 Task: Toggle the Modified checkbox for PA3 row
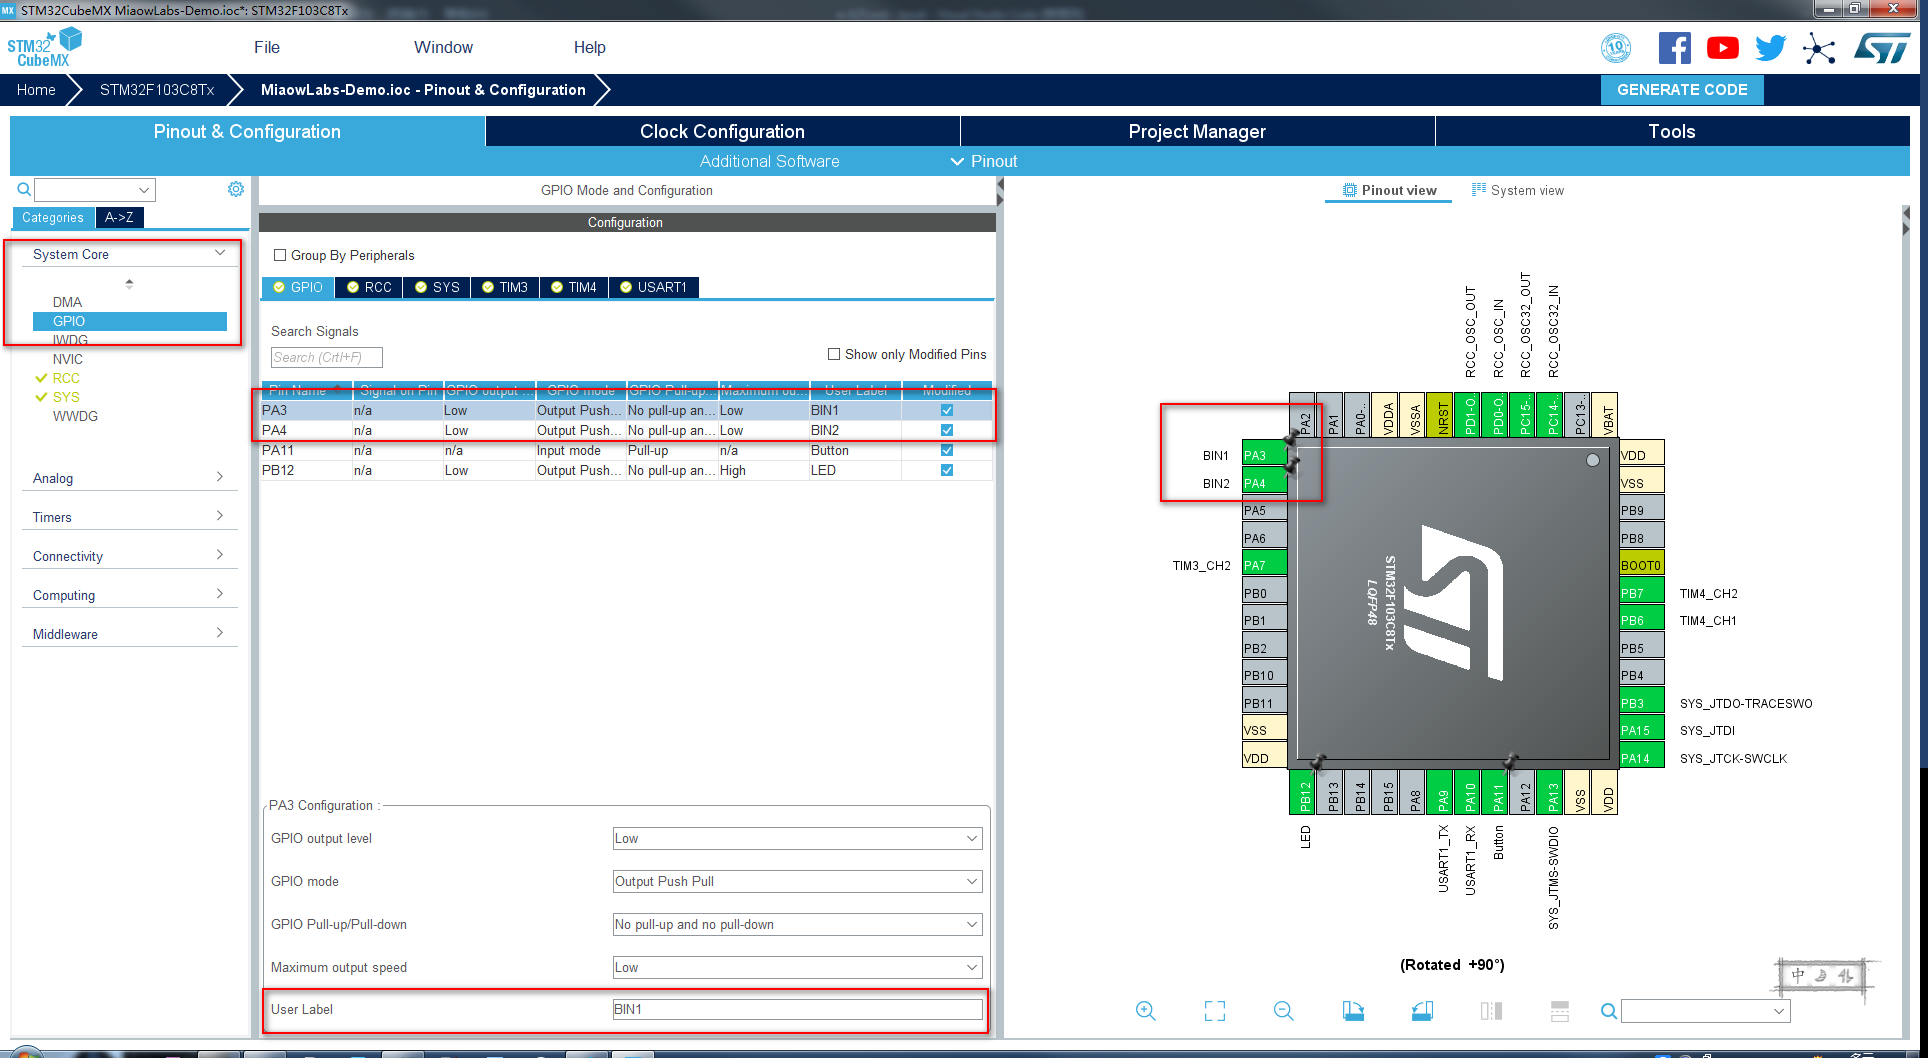point(947,410)
